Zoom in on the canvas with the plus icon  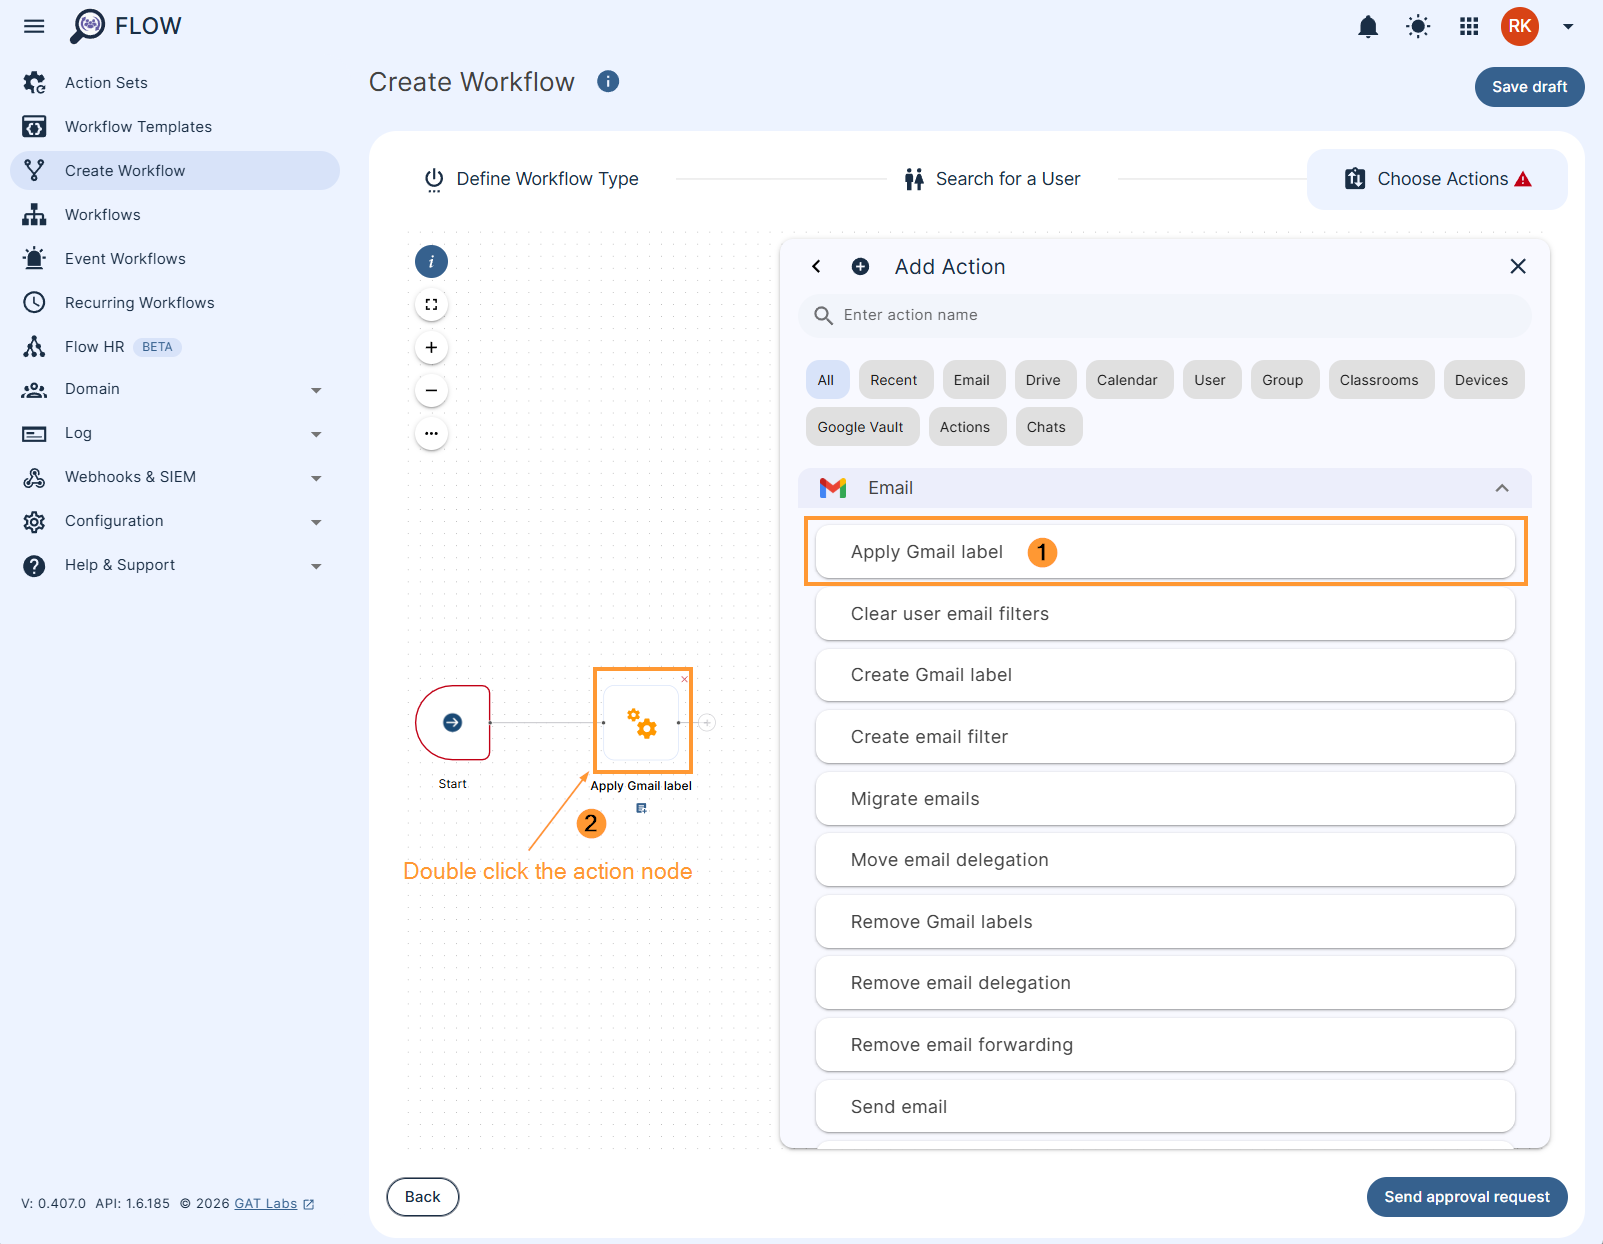click(431, 347)
